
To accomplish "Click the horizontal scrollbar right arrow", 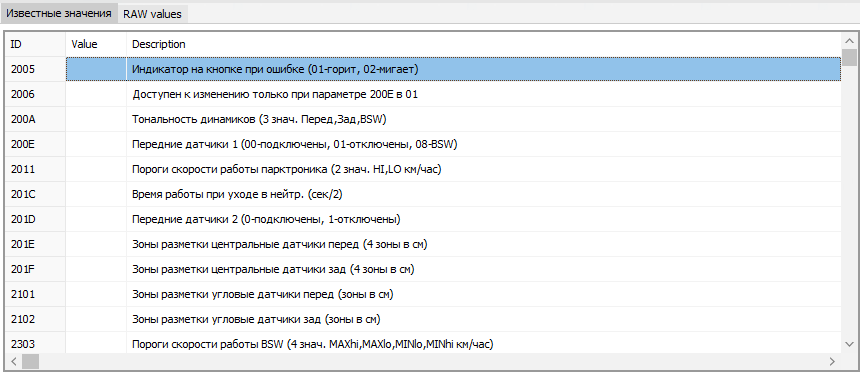I will (x=832, y=361).
